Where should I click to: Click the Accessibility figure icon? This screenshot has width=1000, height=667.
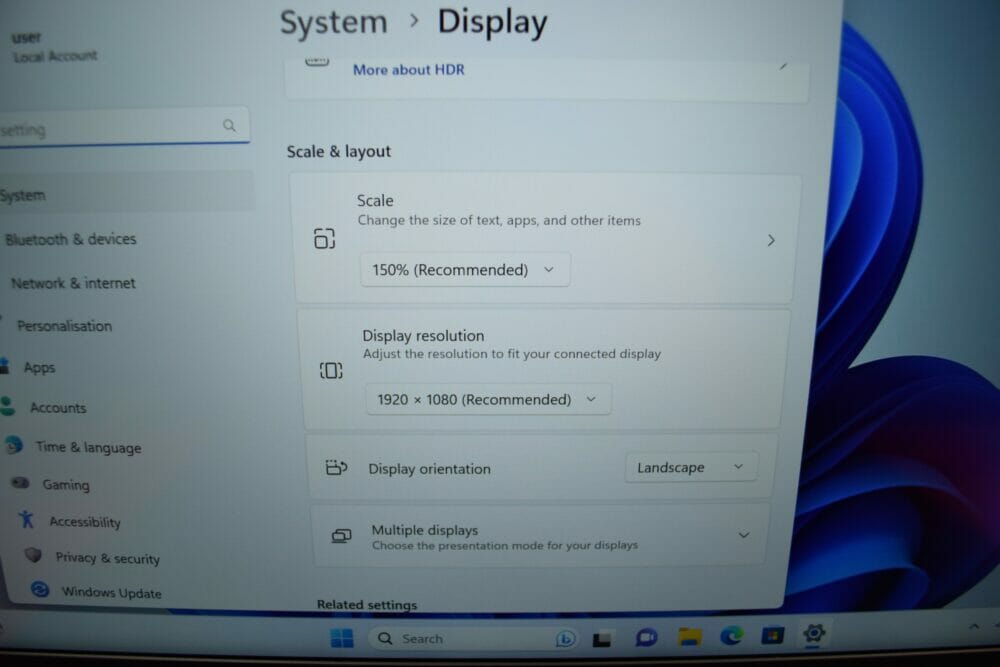[26, 519]
